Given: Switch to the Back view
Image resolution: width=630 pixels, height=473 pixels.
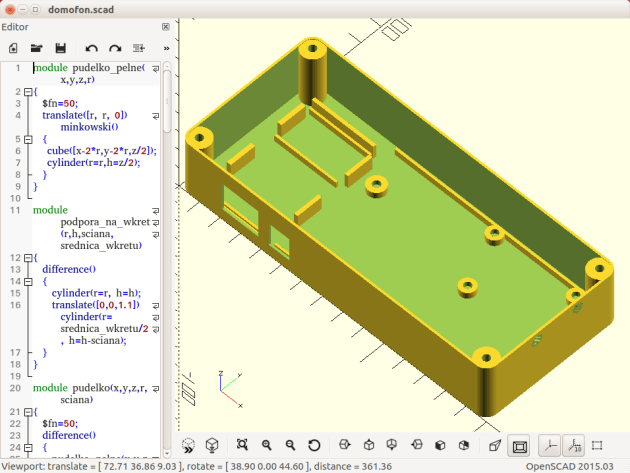Looking at the screenshot, I should pos(464,445).
